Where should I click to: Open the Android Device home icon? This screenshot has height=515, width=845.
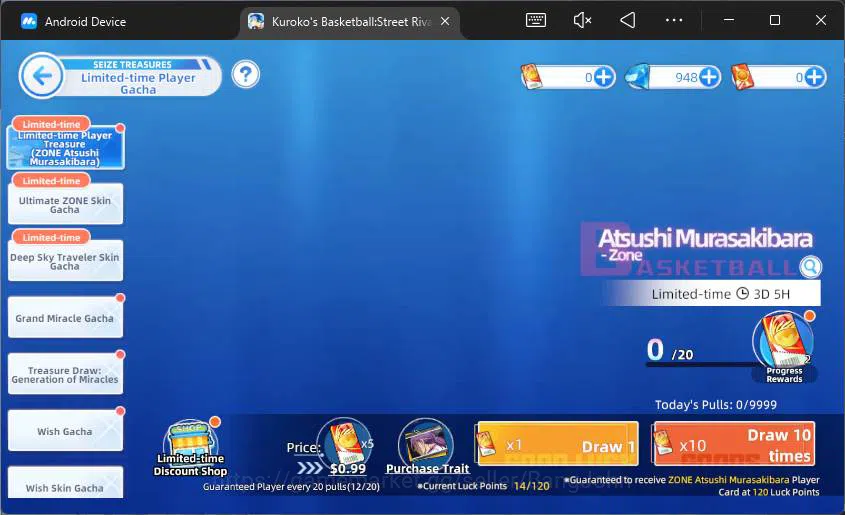pyautogui.click(x=29, y=22)
